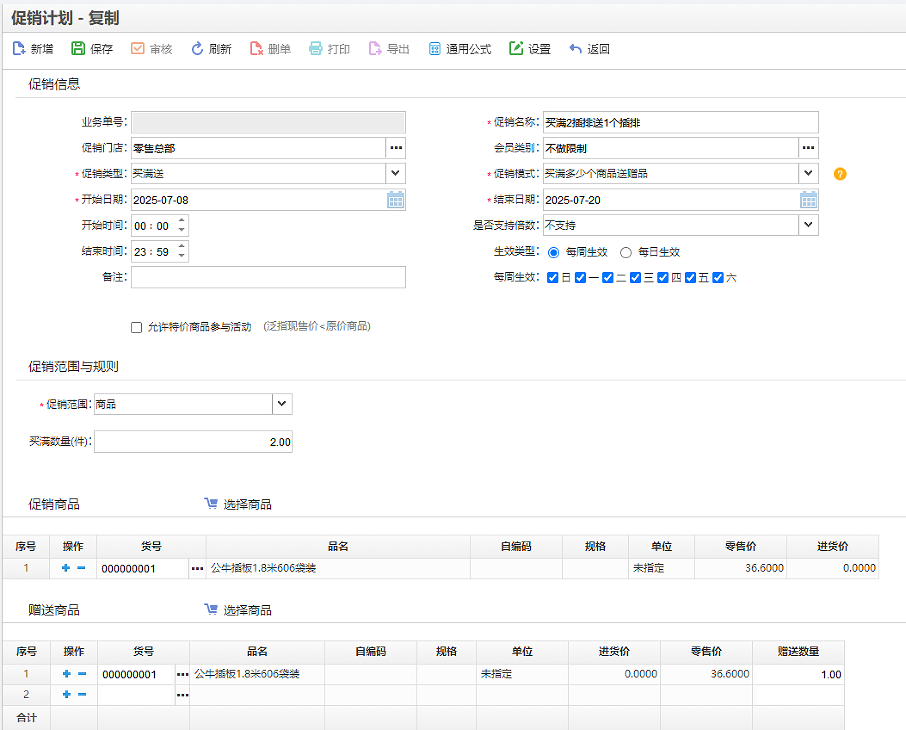Uncheck the 三 (Wednesday) checkbox
Screen dimensions: 906x730
tap(636, 278)
